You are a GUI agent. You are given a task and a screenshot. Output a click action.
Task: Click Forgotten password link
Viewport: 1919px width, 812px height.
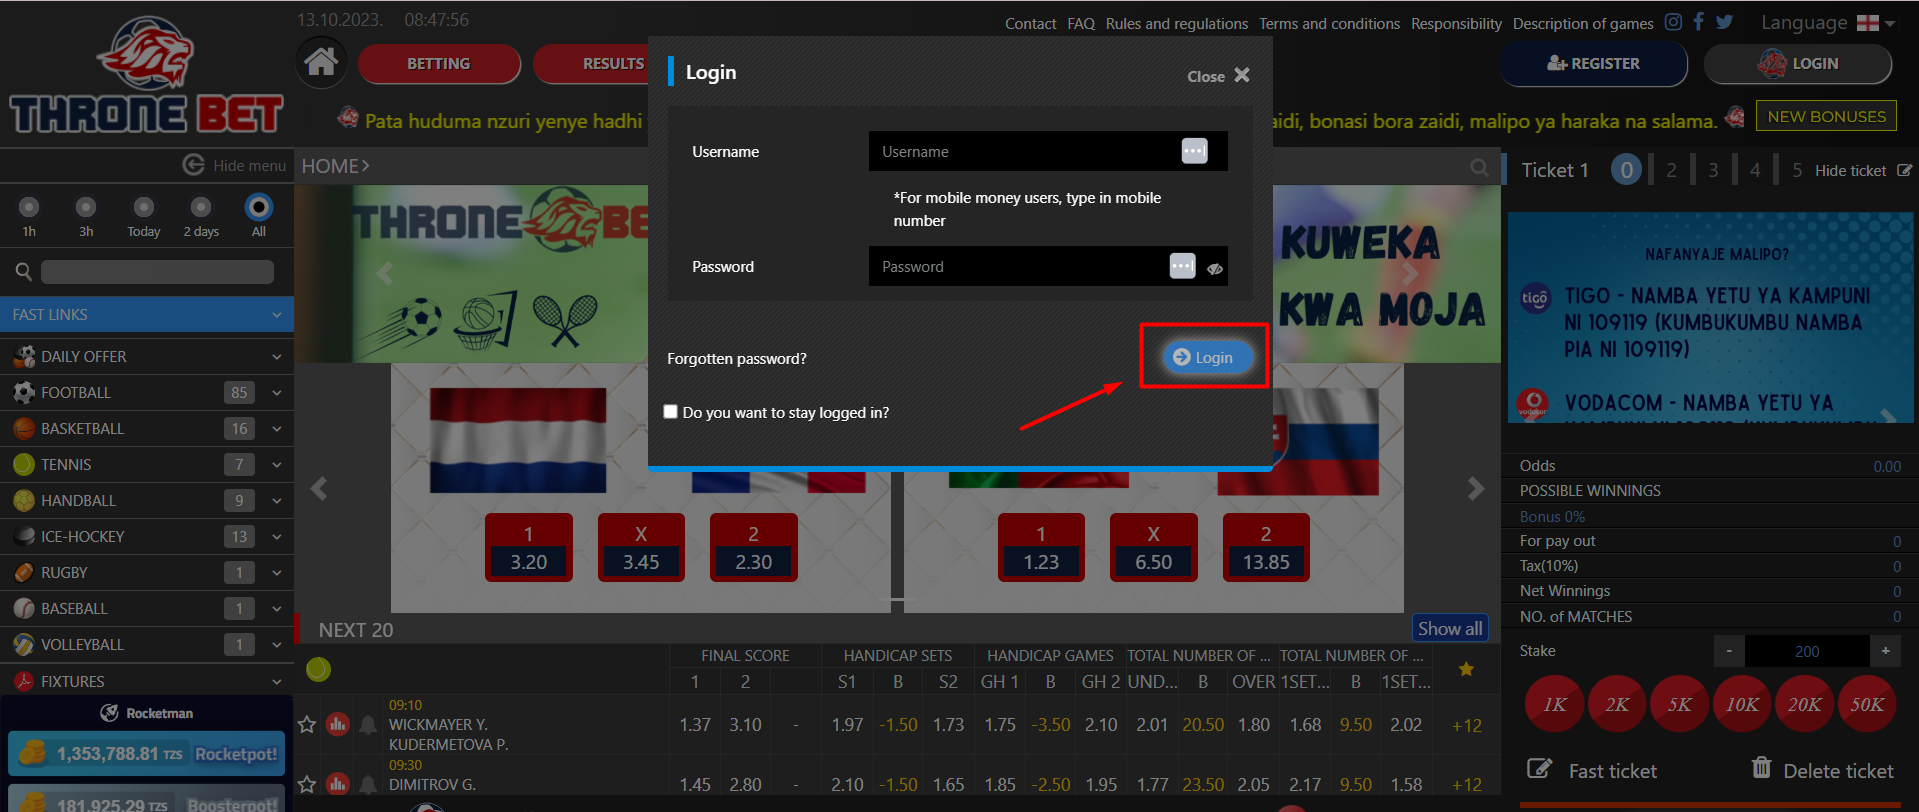click(737, 358)
